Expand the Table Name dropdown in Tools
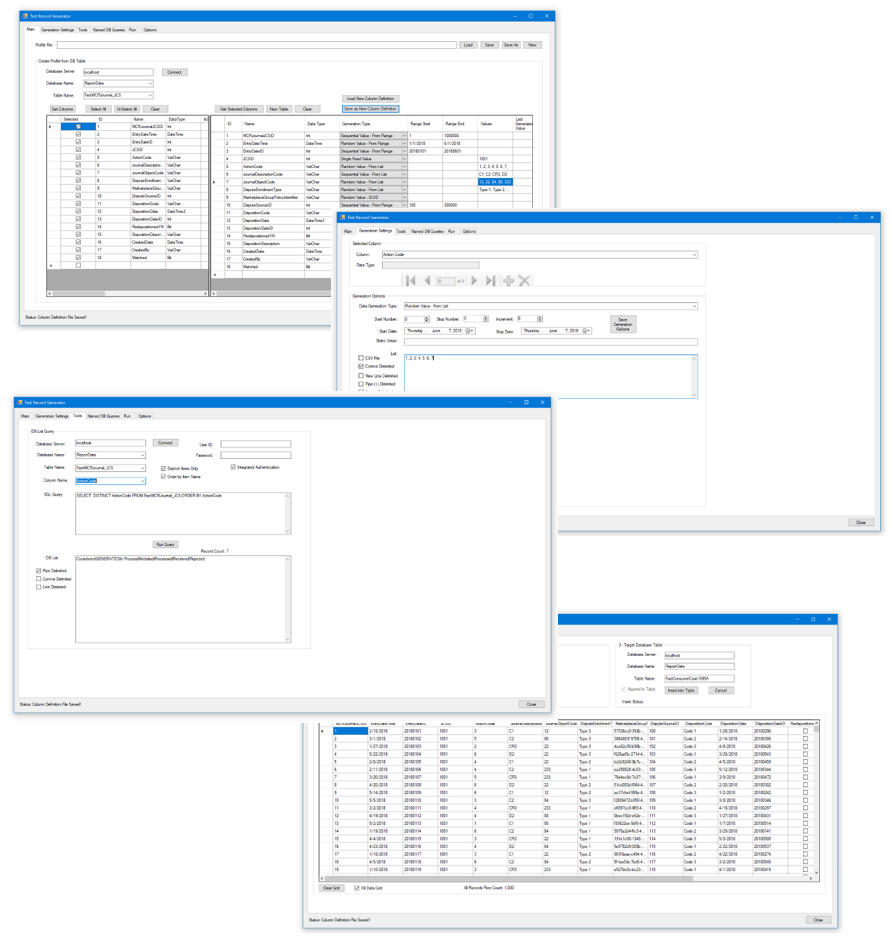 point(141,468)
